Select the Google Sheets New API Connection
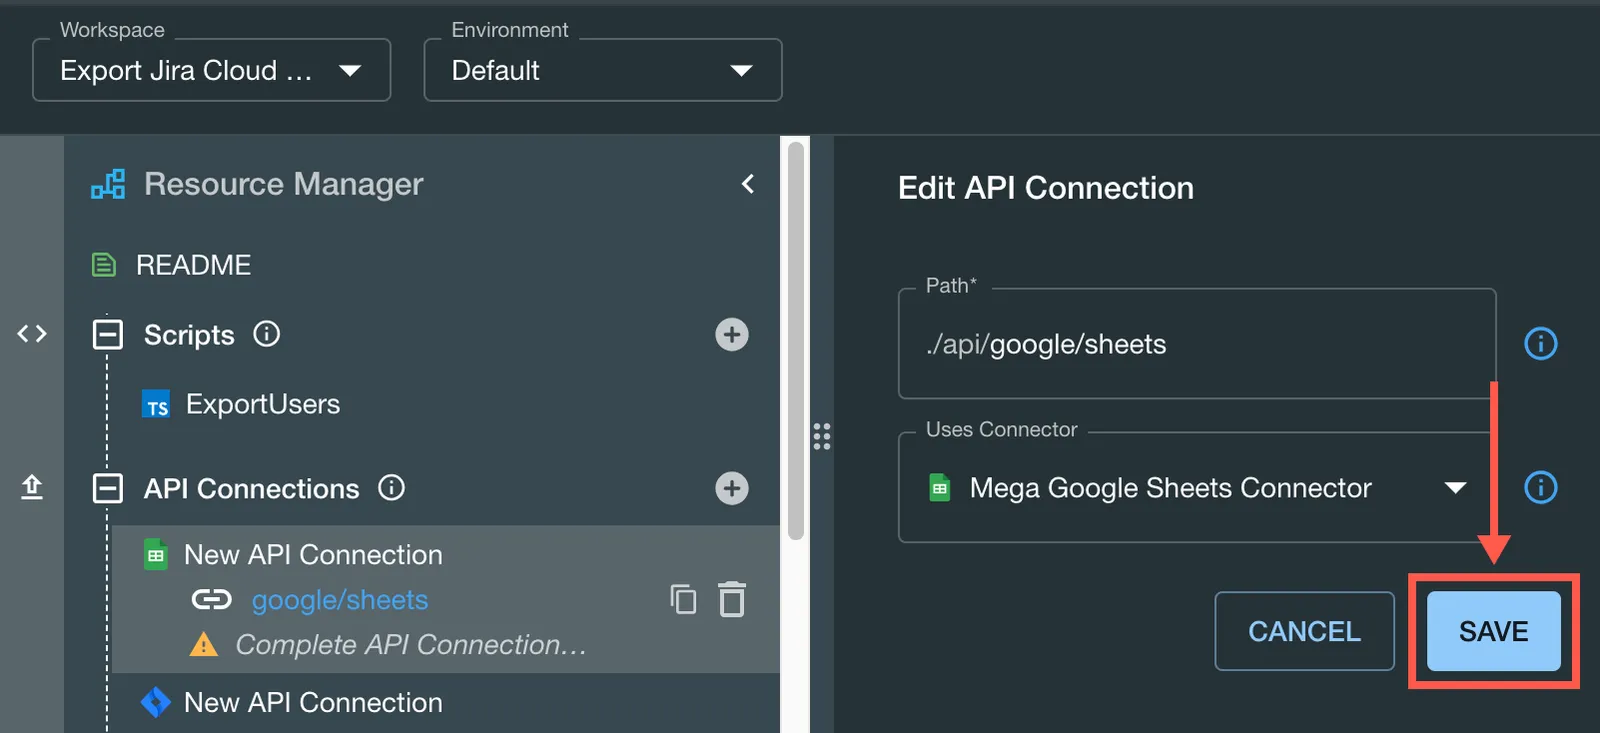Image resolution: width=1600 pixels, height=733 pixels. tap(313, 555)
